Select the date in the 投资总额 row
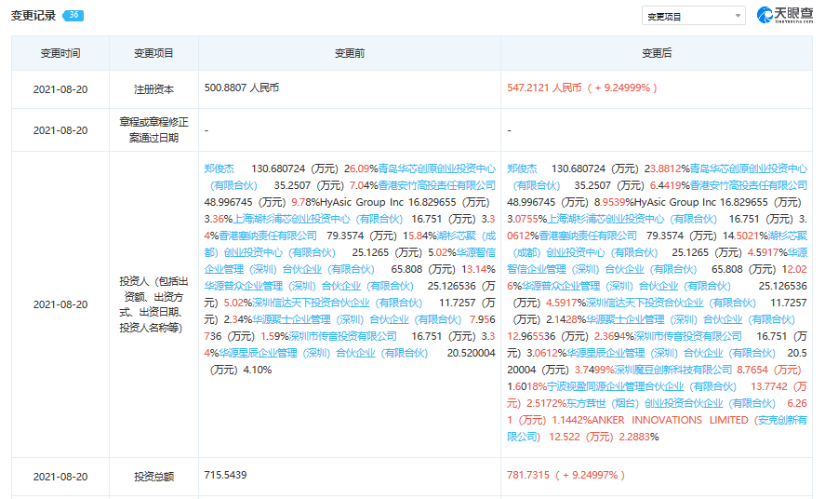825x499 pixels. pos(61,477)
